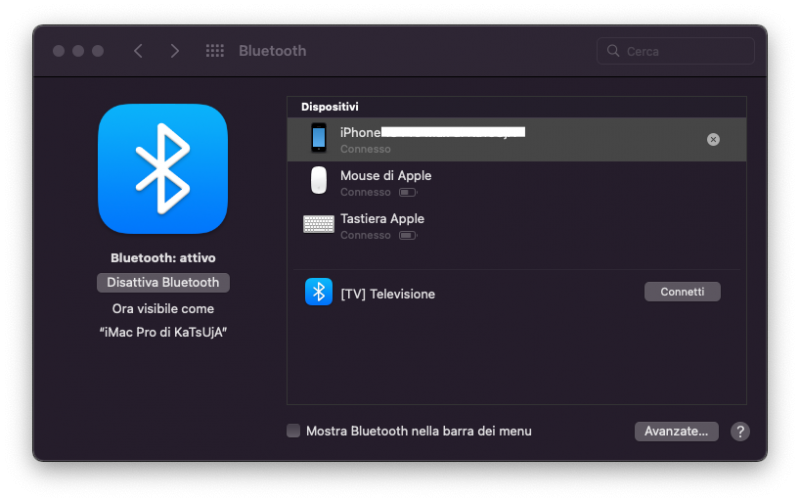Open Avanzate... options

click(677, 432)
